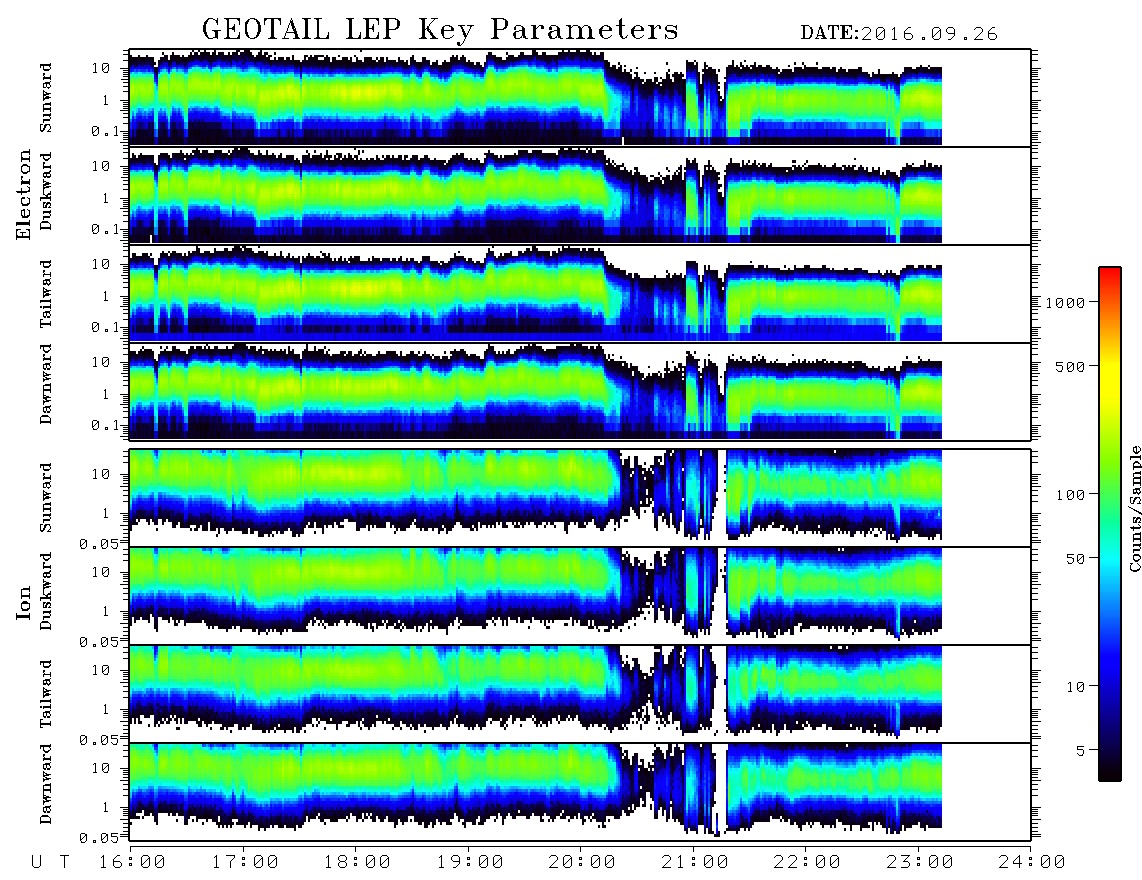1142x880 pixels.
Task: Click the 22:00 time axis label
Action: coord(807,863)
